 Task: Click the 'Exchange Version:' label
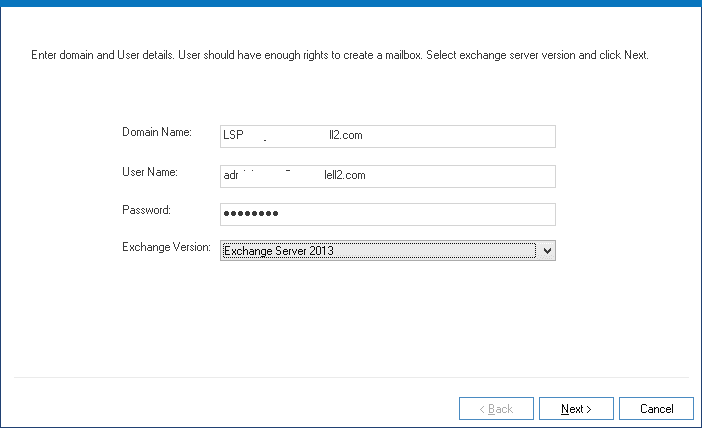coord(166,247)
